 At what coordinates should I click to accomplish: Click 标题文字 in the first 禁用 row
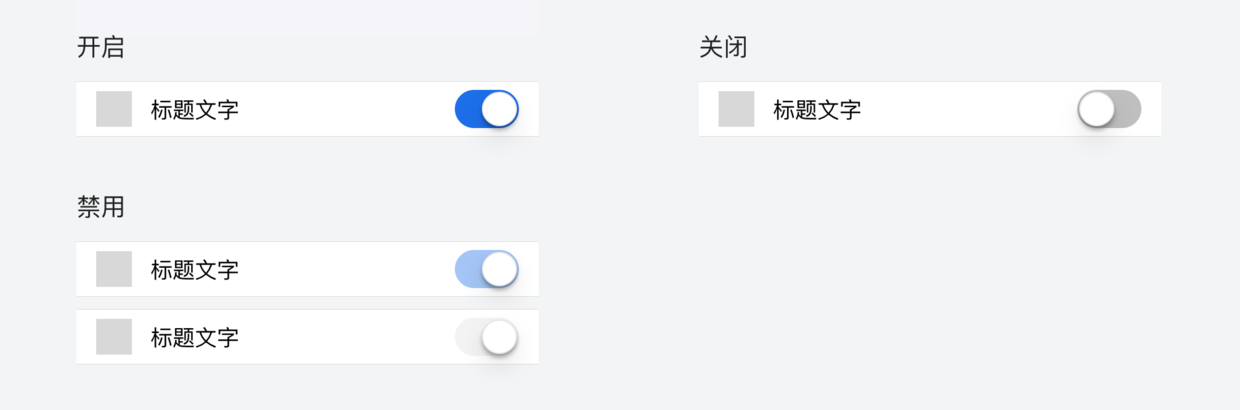pos(195,269)
